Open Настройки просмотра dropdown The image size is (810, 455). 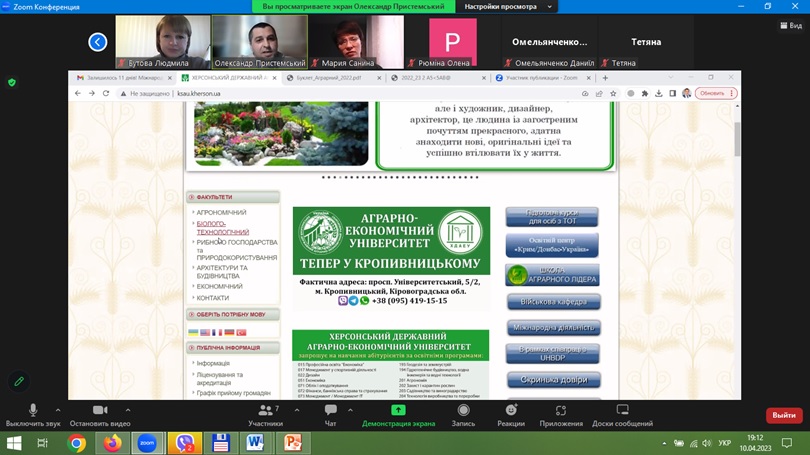point(508,7)
